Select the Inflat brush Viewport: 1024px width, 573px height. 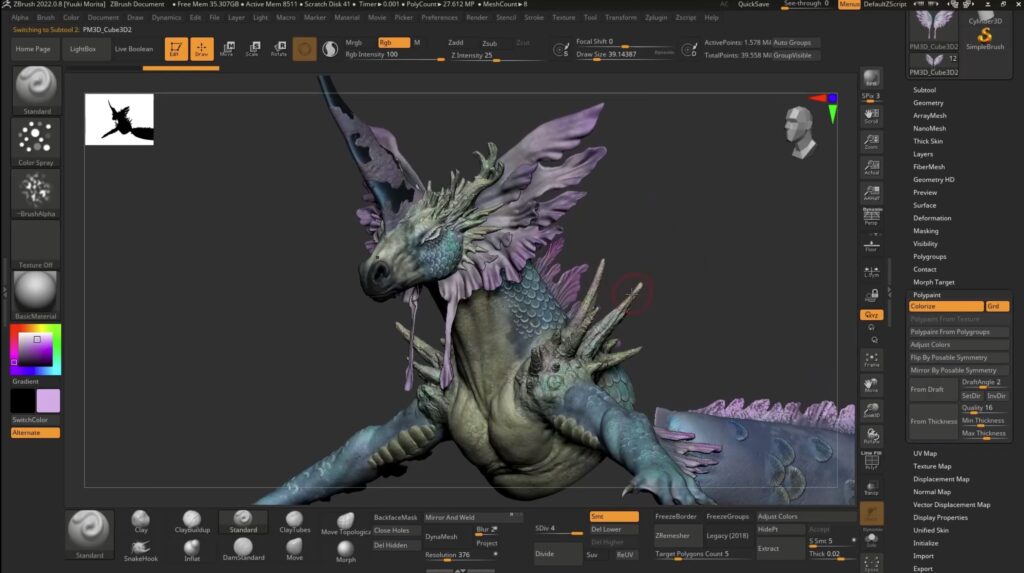[x=192, y=546]
